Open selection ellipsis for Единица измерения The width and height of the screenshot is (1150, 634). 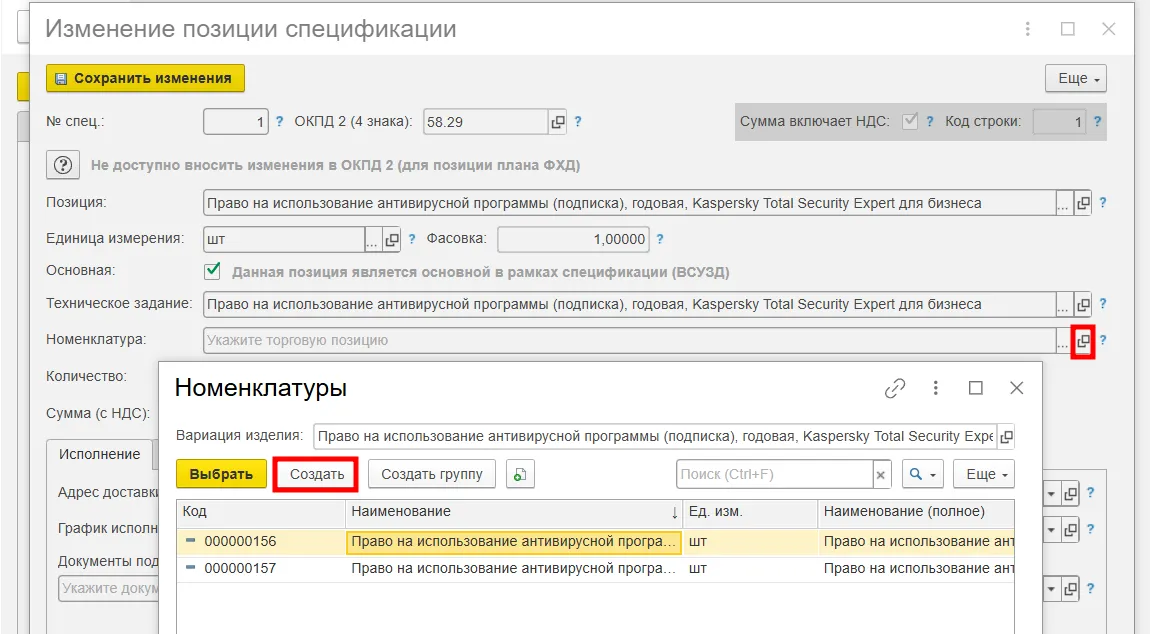click(x=373, y=240)
